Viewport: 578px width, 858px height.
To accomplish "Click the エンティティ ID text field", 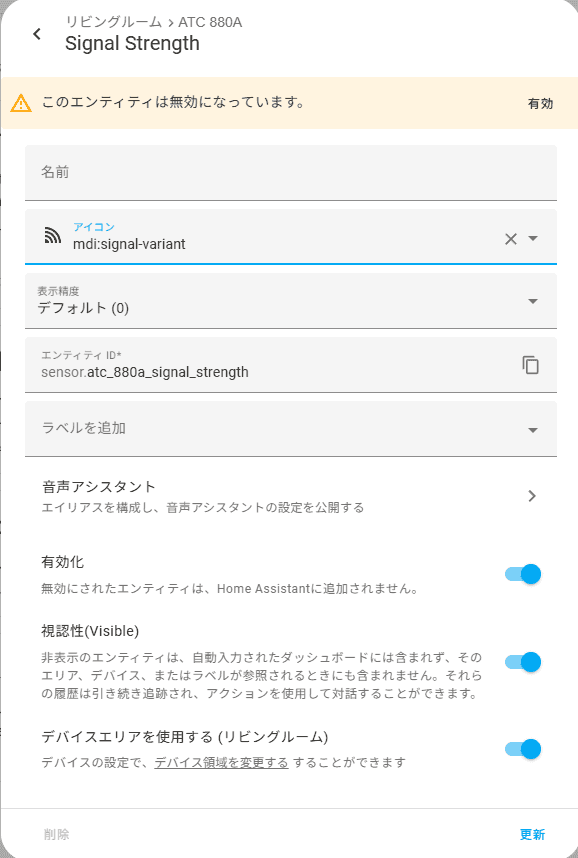I will coord(273,365).
